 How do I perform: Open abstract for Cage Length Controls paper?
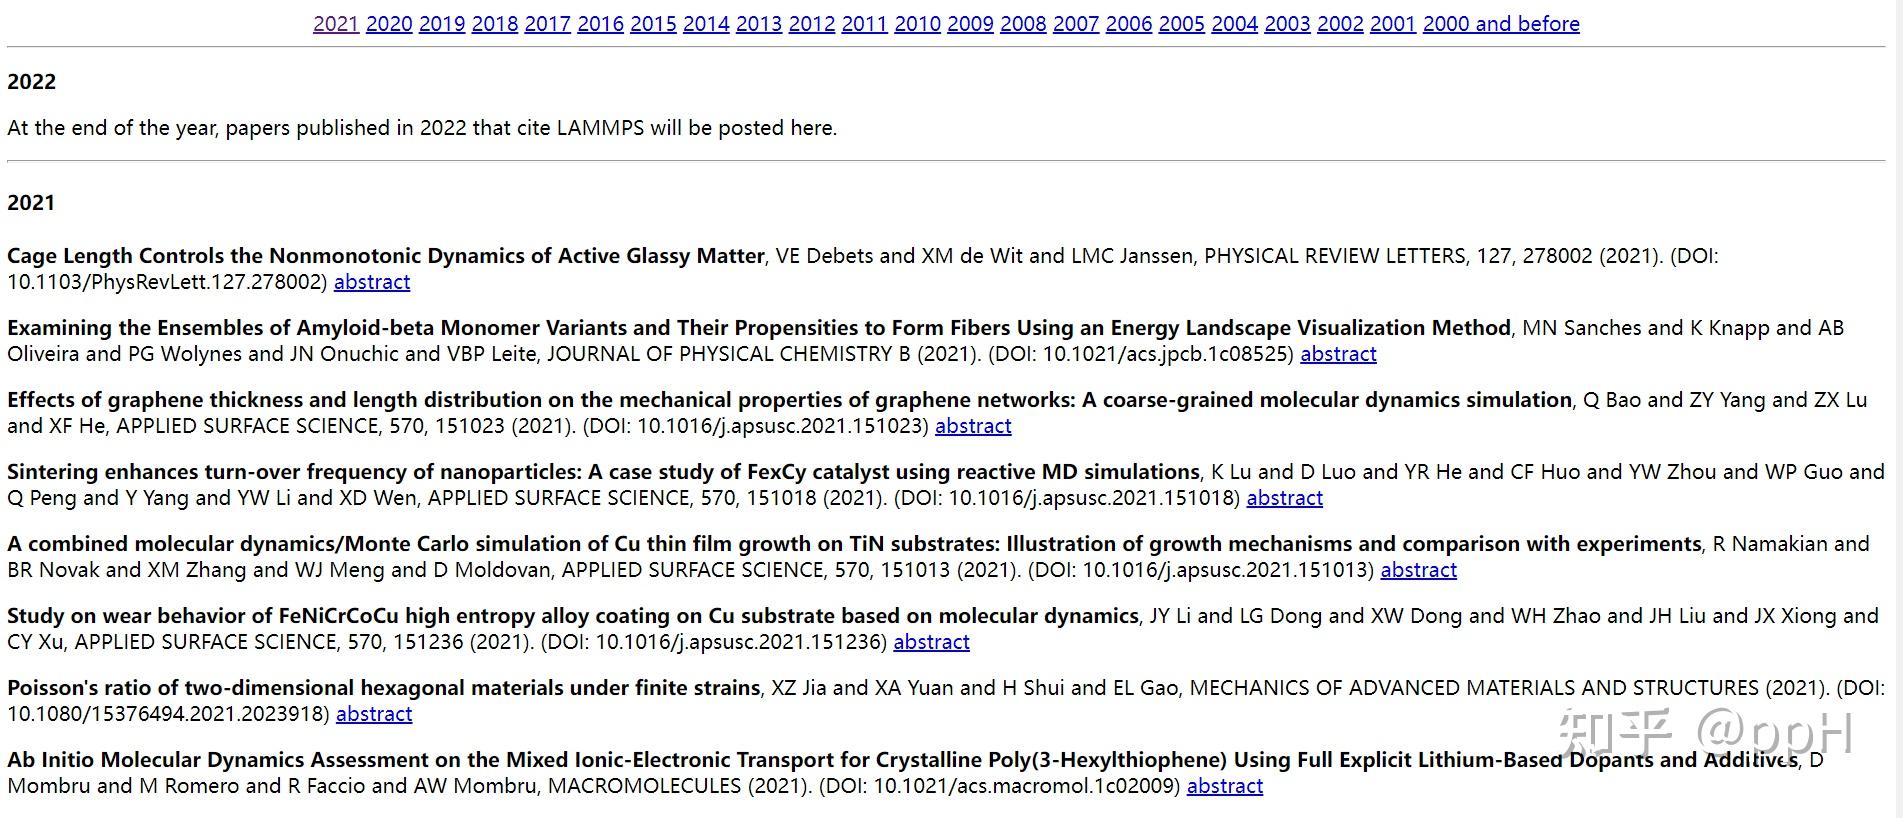[x=372, y=282]
